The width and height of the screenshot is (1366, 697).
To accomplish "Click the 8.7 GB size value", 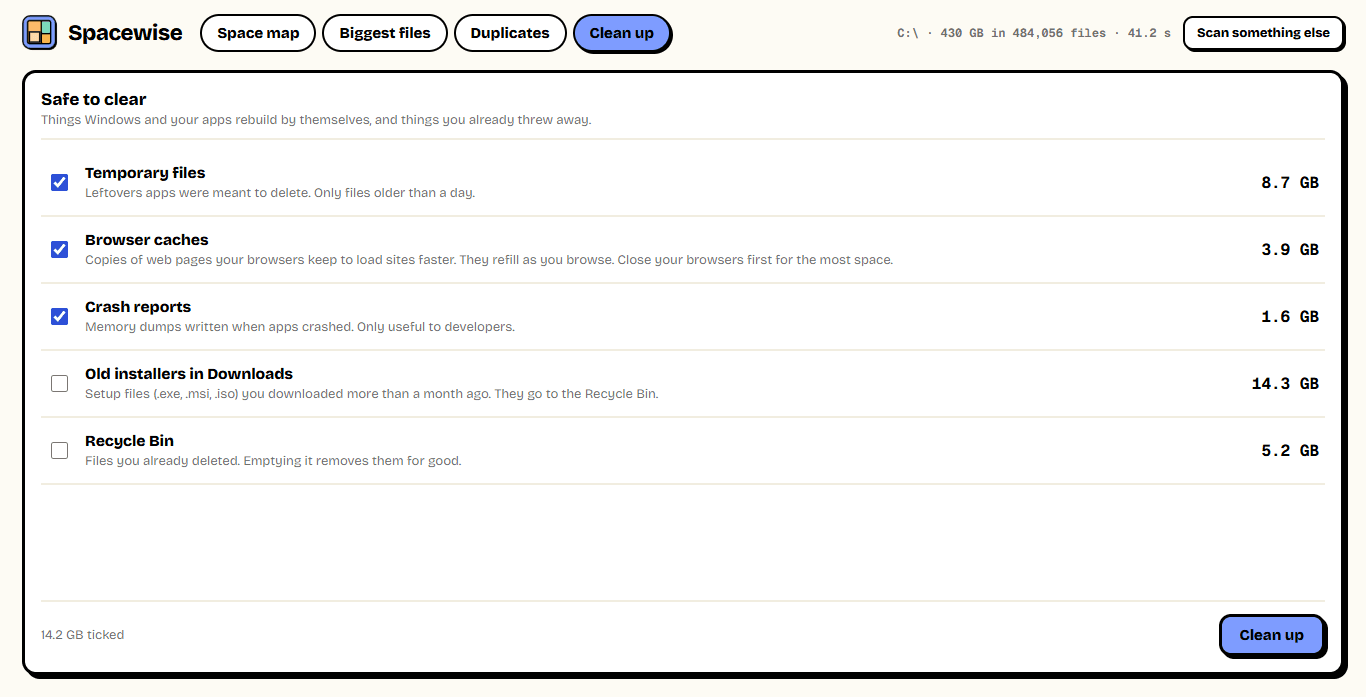I will click(x=1290, y=183).
